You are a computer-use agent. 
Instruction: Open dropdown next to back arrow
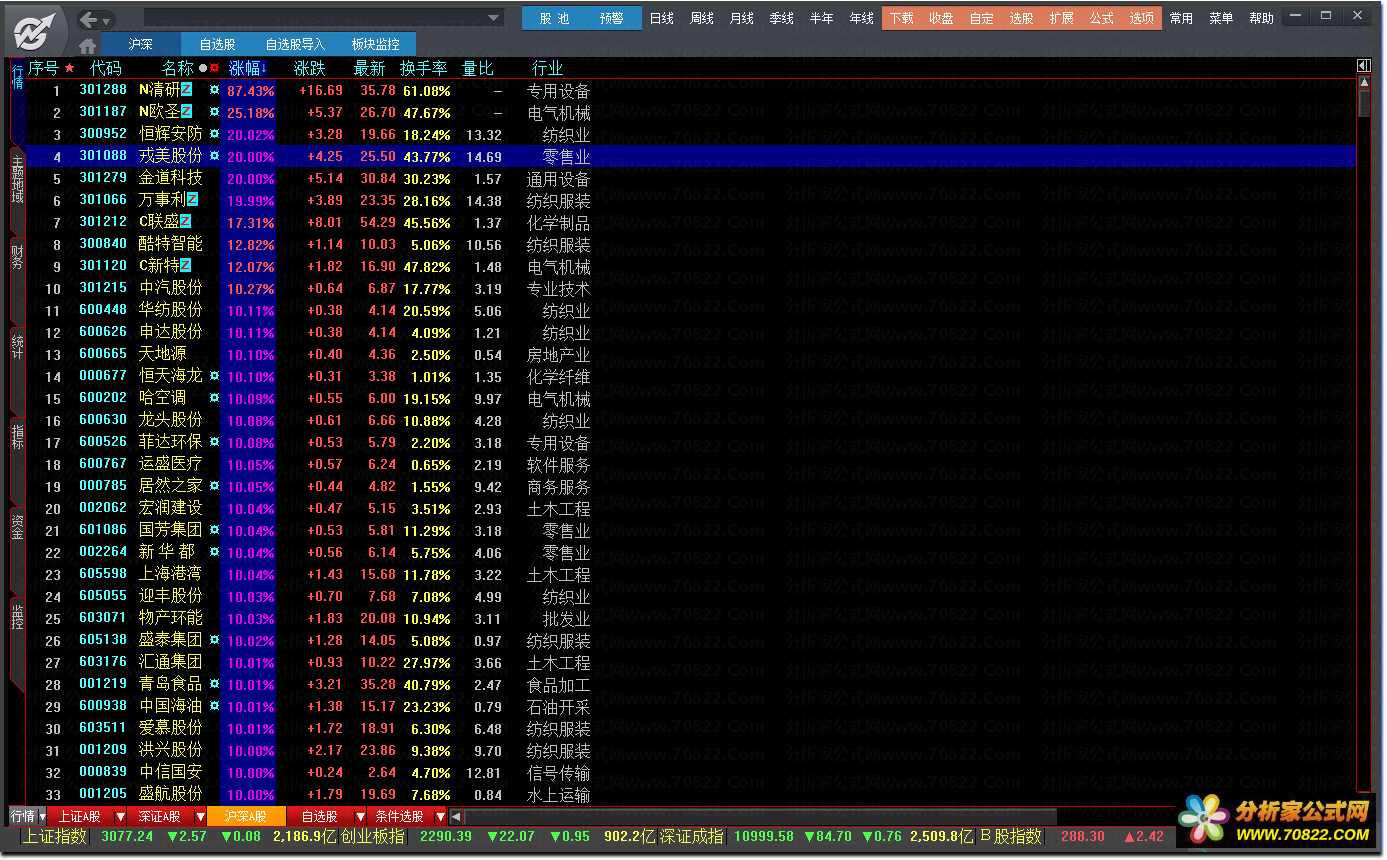107,20
